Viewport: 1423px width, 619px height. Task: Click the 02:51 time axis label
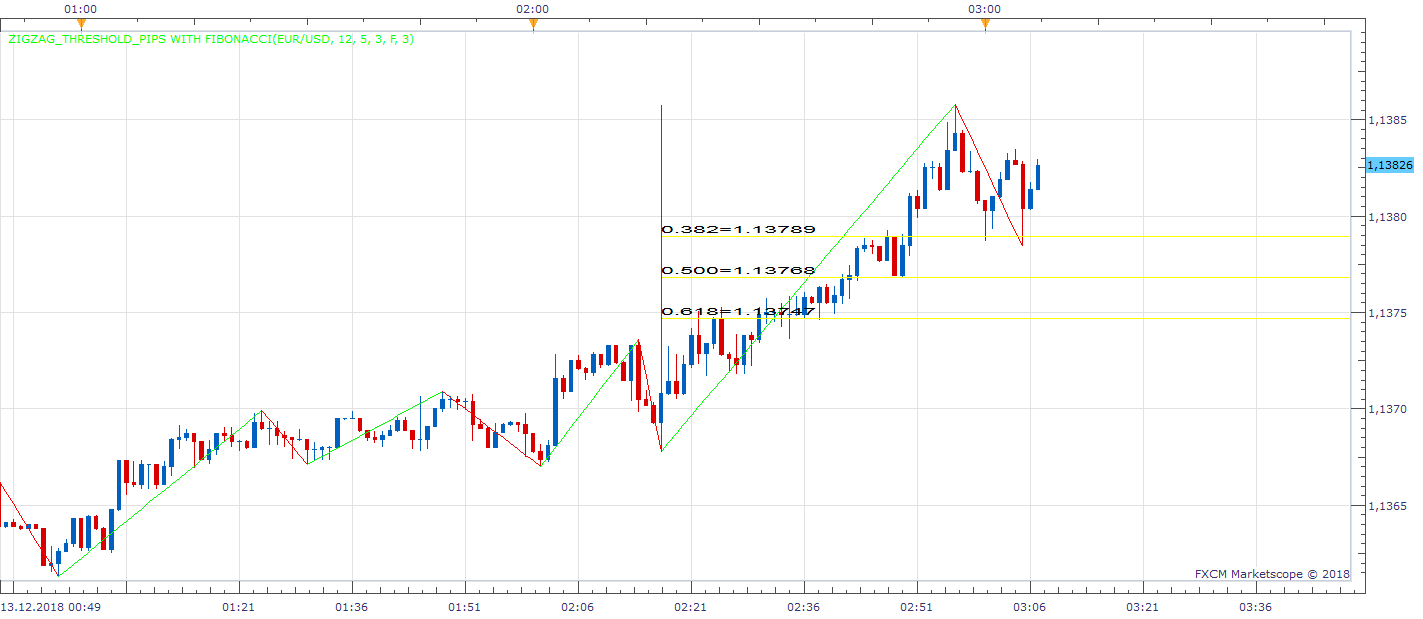[916, 607]
